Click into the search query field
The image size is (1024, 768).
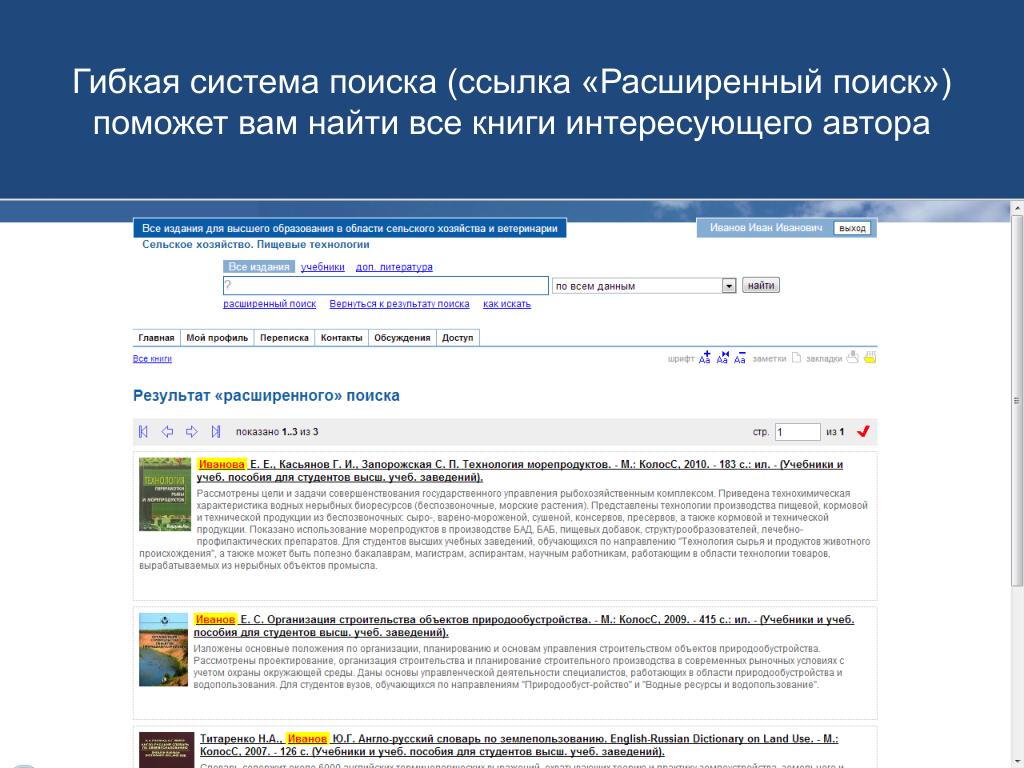point(385,285)
